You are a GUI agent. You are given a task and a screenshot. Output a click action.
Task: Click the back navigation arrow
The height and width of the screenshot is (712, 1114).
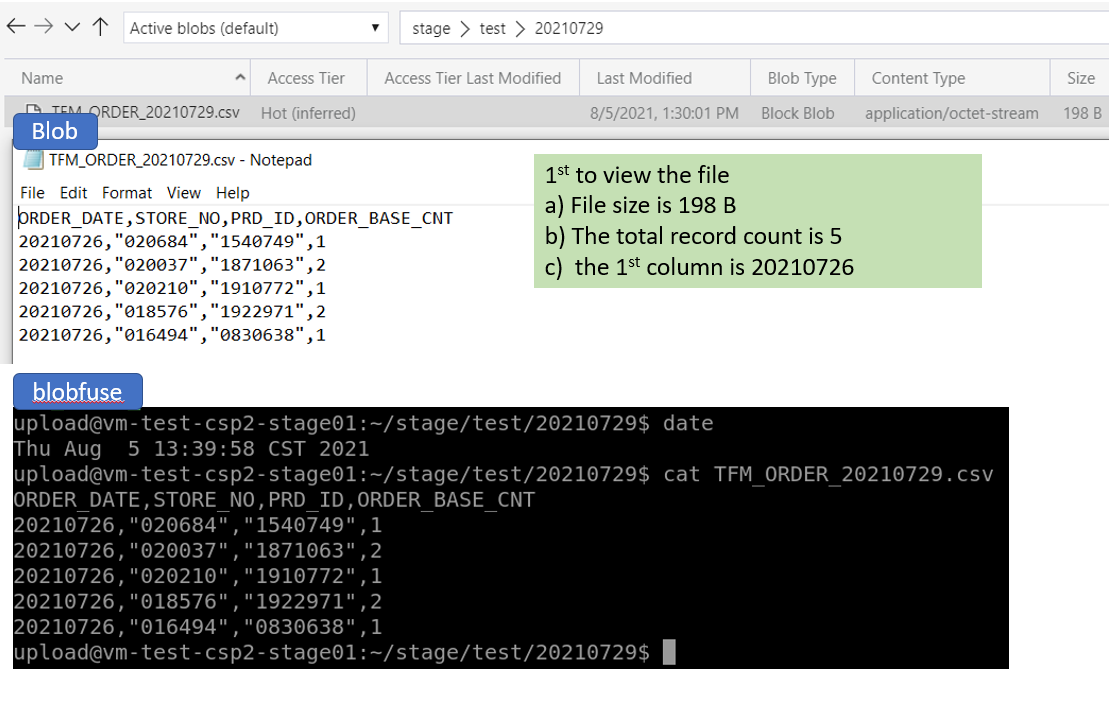pyautogui.click(x=15, y=27)
